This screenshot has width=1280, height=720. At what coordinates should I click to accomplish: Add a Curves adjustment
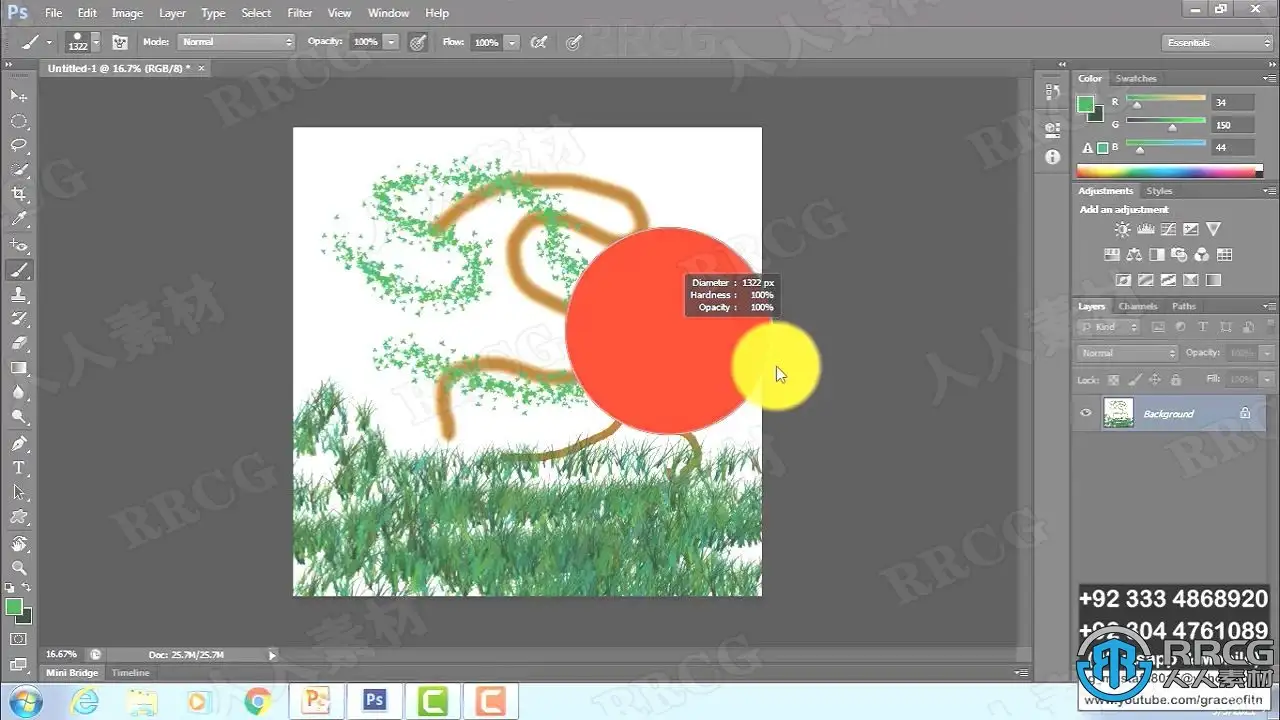point(1168,230)
